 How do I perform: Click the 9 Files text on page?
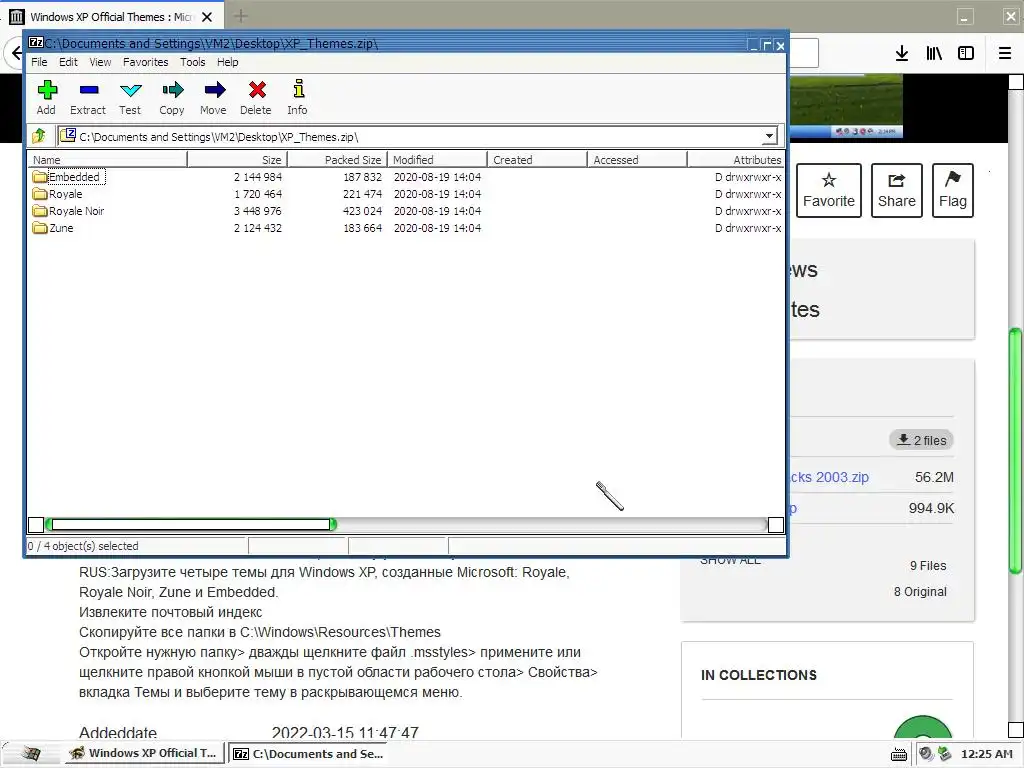pos(928,566)
